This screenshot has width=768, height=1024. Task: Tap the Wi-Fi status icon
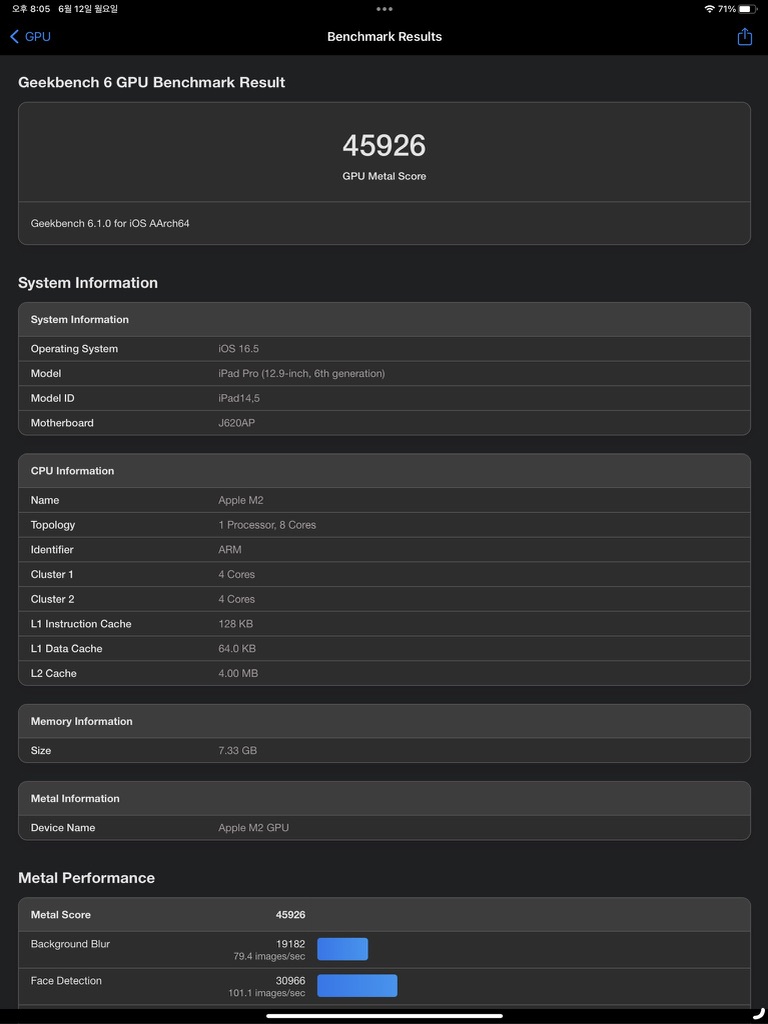709,9
